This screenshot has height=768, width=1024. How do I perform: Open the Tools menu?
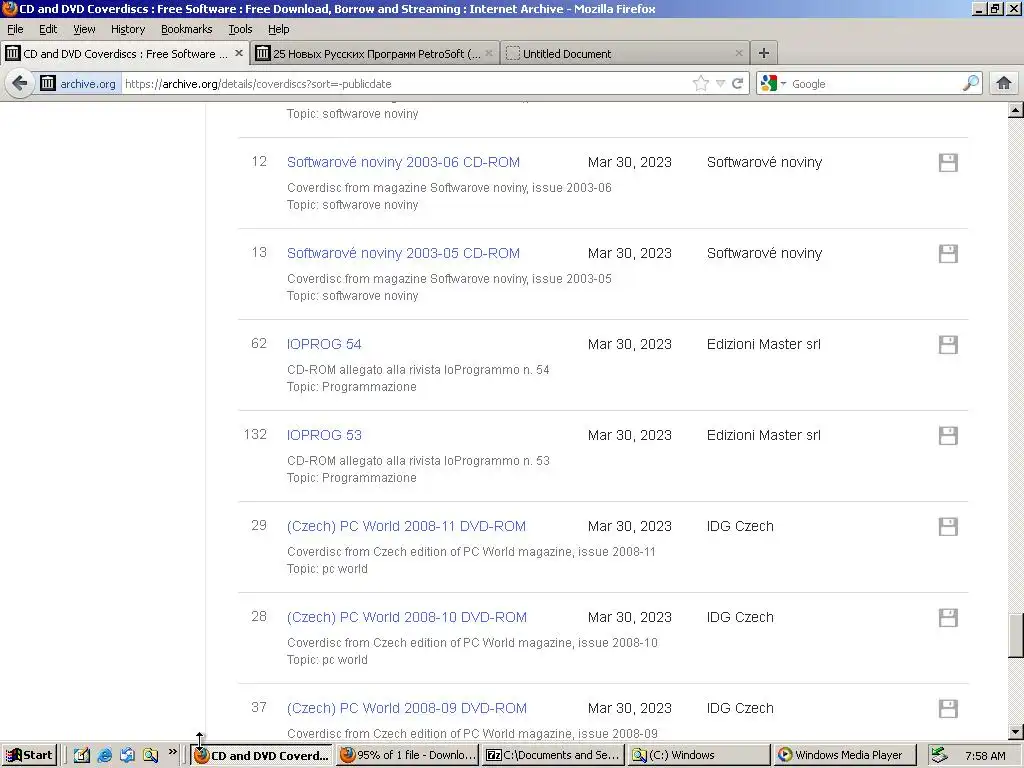(x=240, y=29)
